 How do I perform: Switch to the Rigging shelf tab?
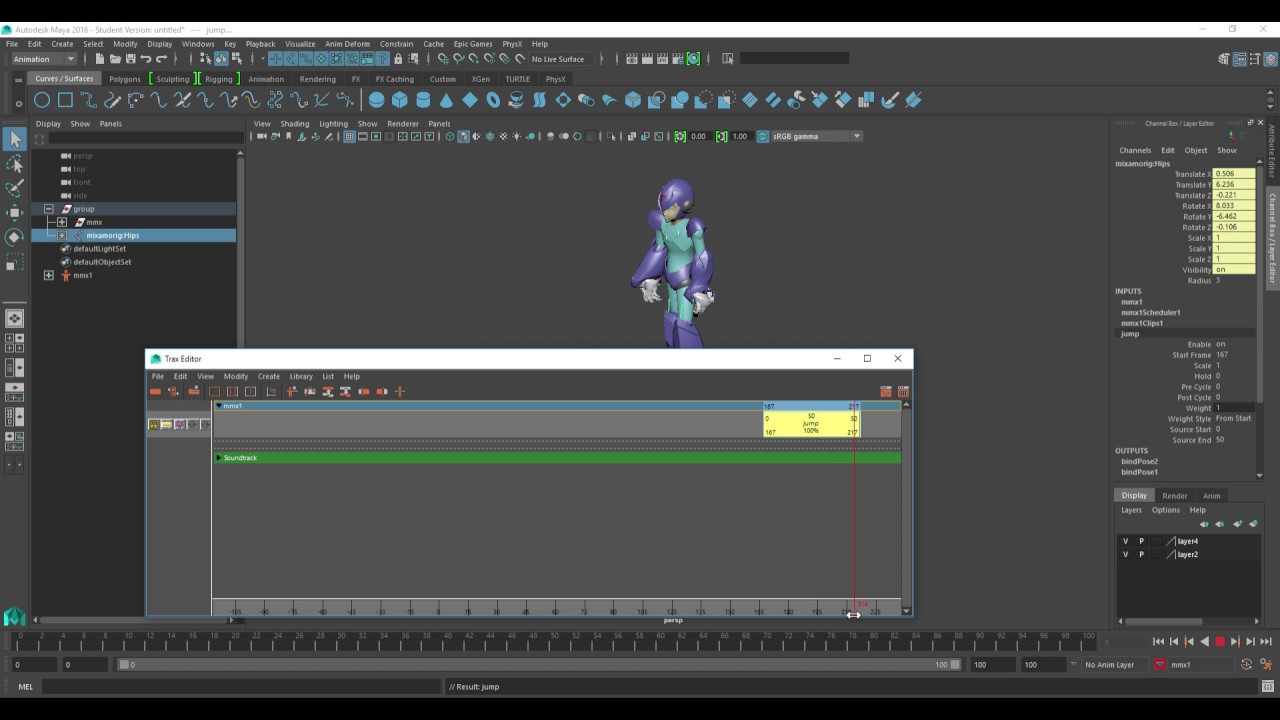click(x=218, y=79)
